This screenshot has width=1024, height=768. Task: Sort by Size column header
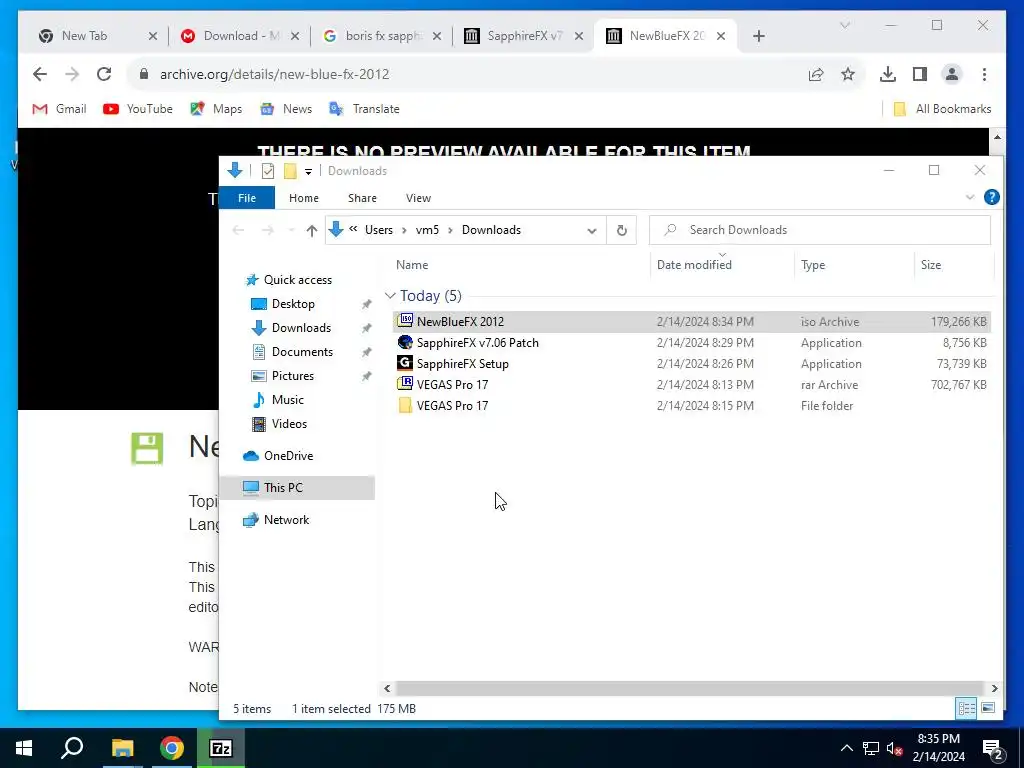(x=931, y=265)
